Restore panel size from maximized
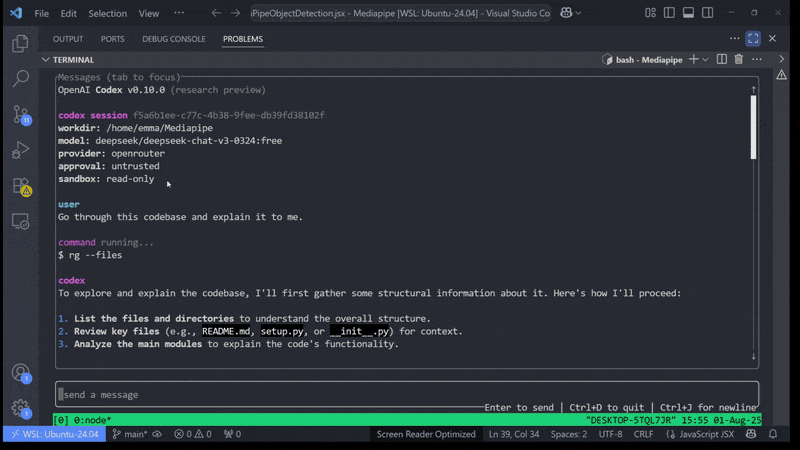The image size is (800, 450). click(x=753, y=38)
